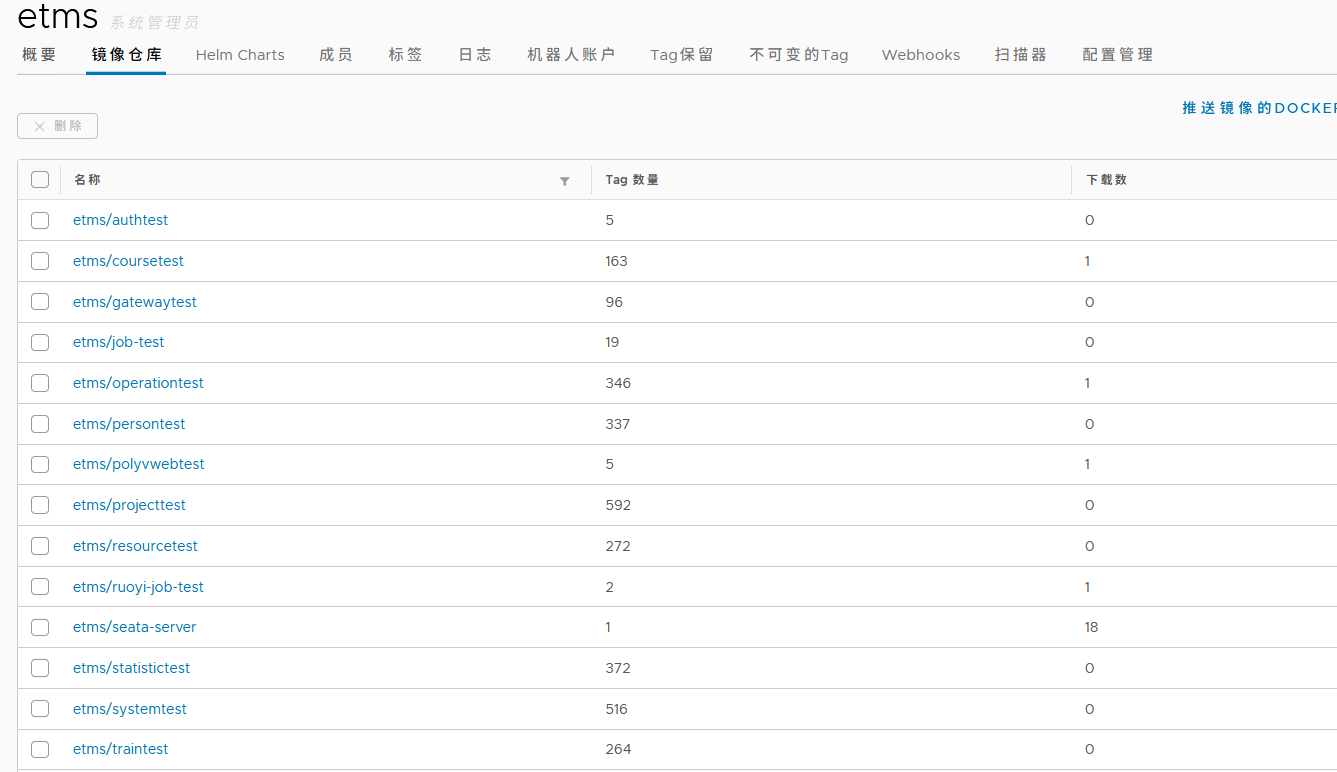Open the etms/ruoyi-job-test repository link
Viewport: 1337px width, 772px height.
point(139,587)
